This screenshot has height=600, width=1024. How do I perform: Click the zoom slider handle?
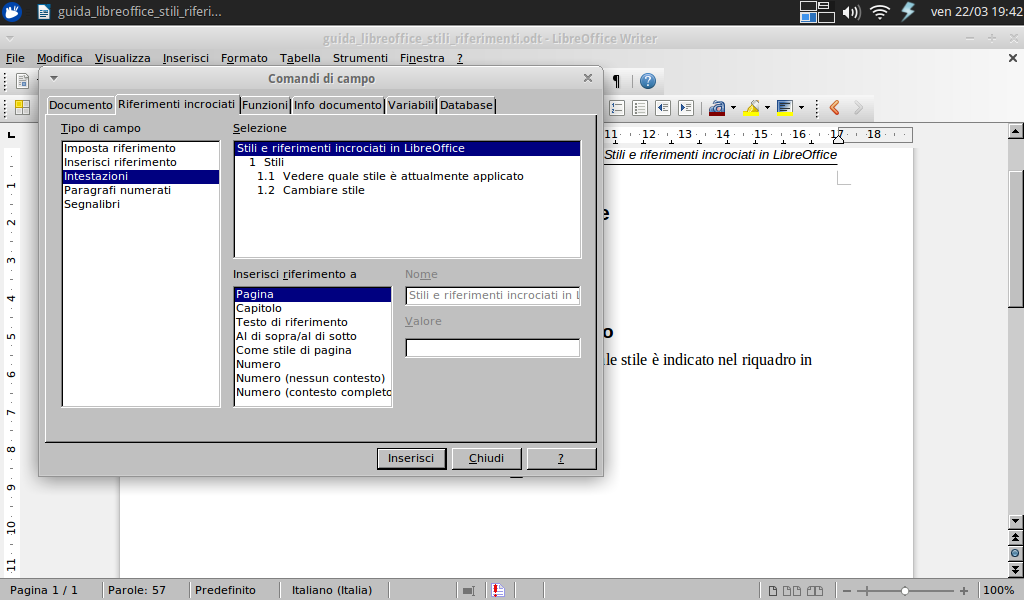click(x=904, y=591)
